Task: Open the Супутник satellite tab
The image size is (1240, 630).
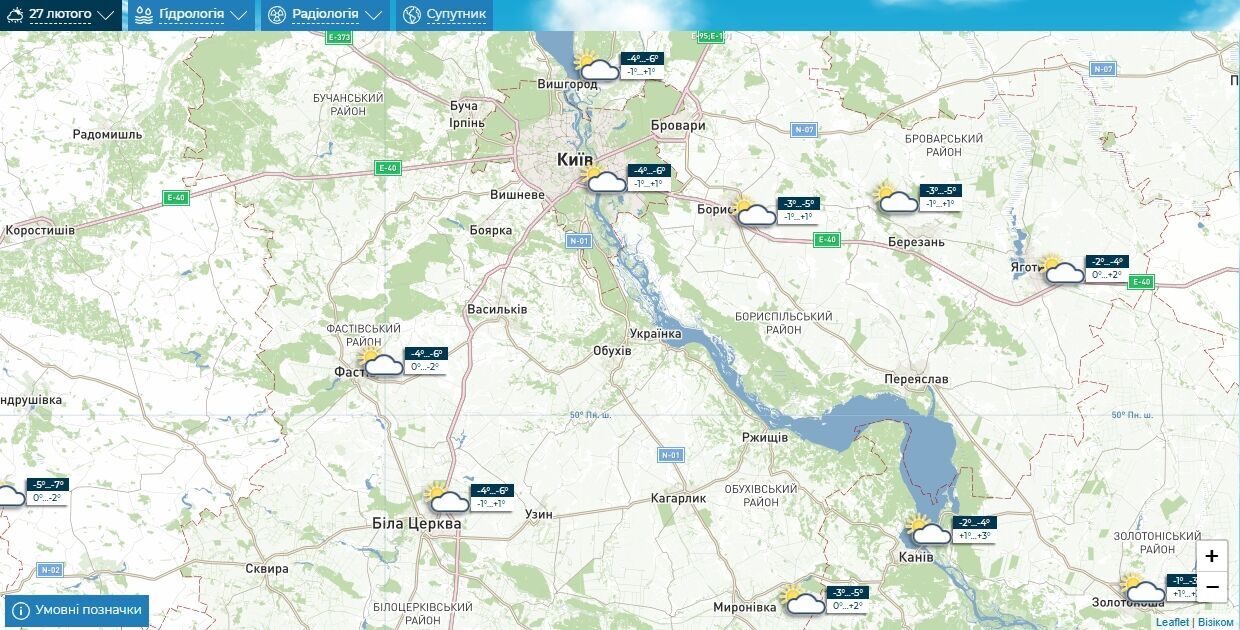Action: tap(444, 15)
